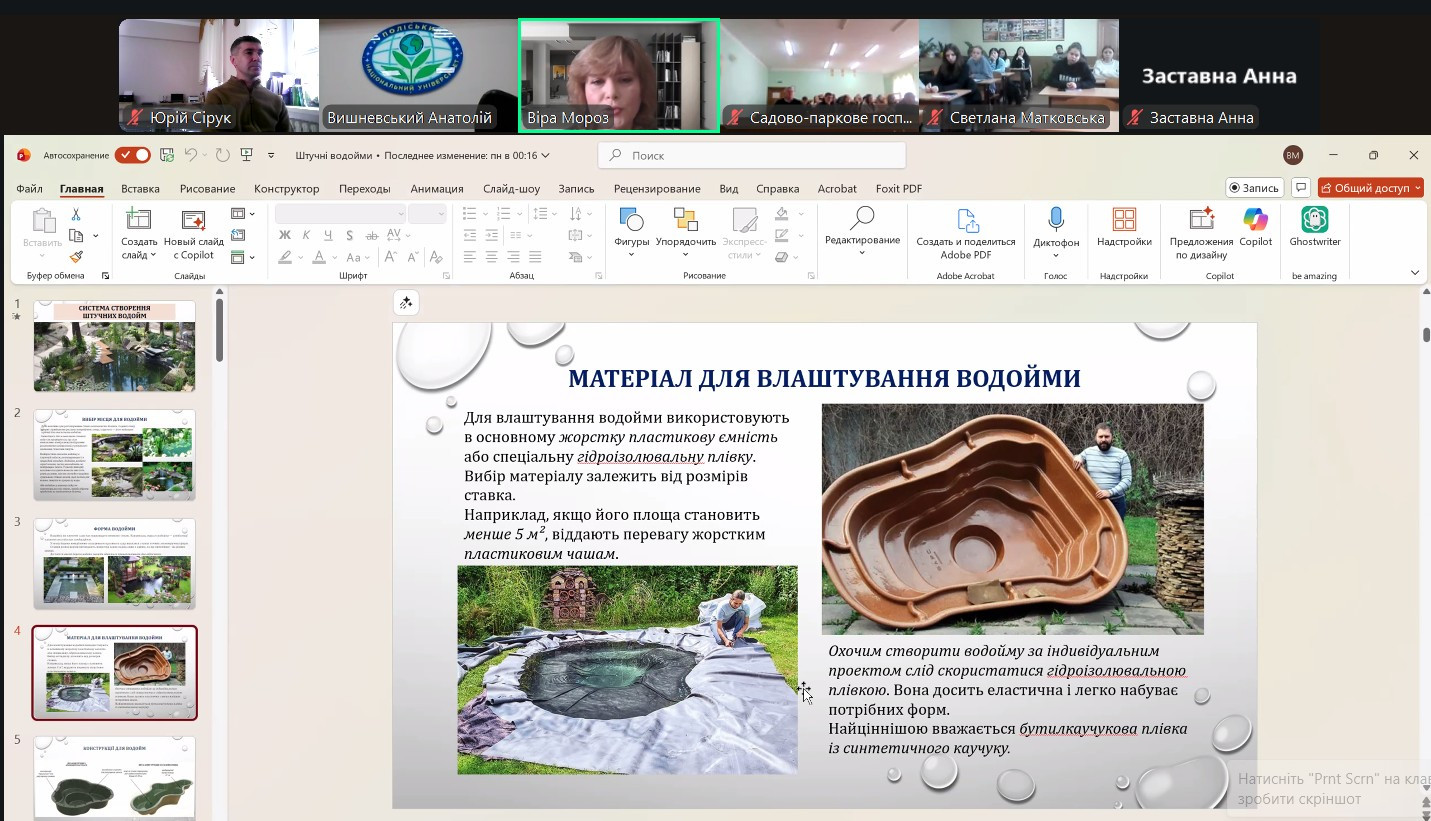
Task: Select the Format Painter brush icon
Action: pyautogui.click(x=76, y=256)
